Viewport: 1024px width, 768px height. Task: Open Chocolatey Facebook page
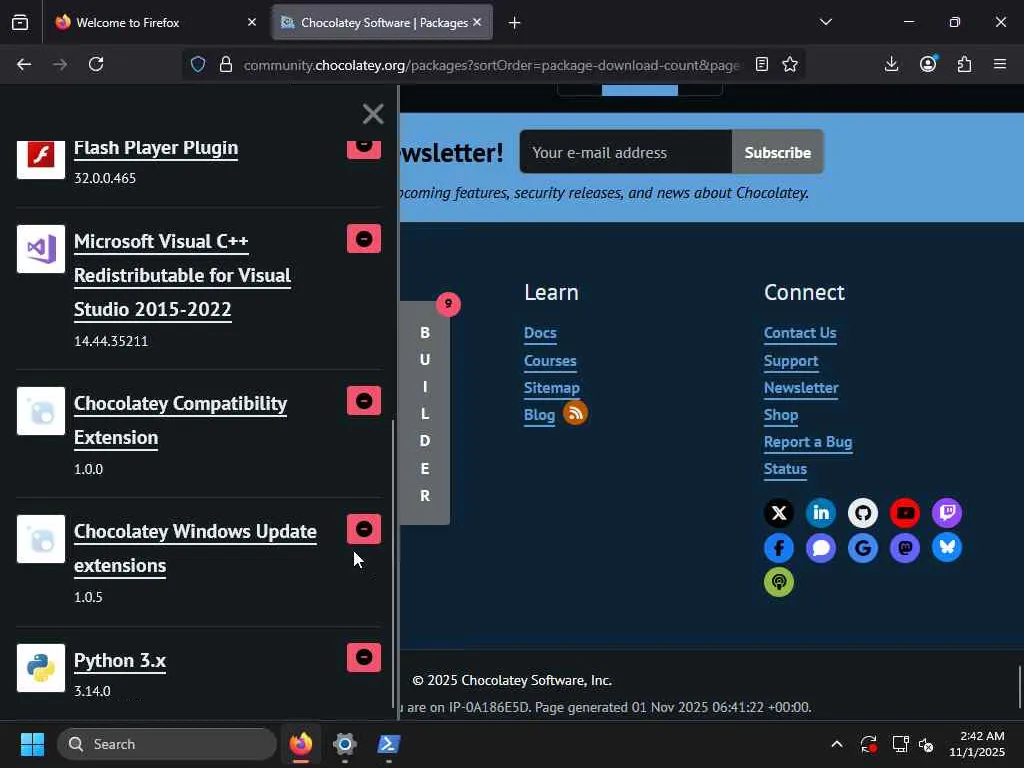click(779, 548)
